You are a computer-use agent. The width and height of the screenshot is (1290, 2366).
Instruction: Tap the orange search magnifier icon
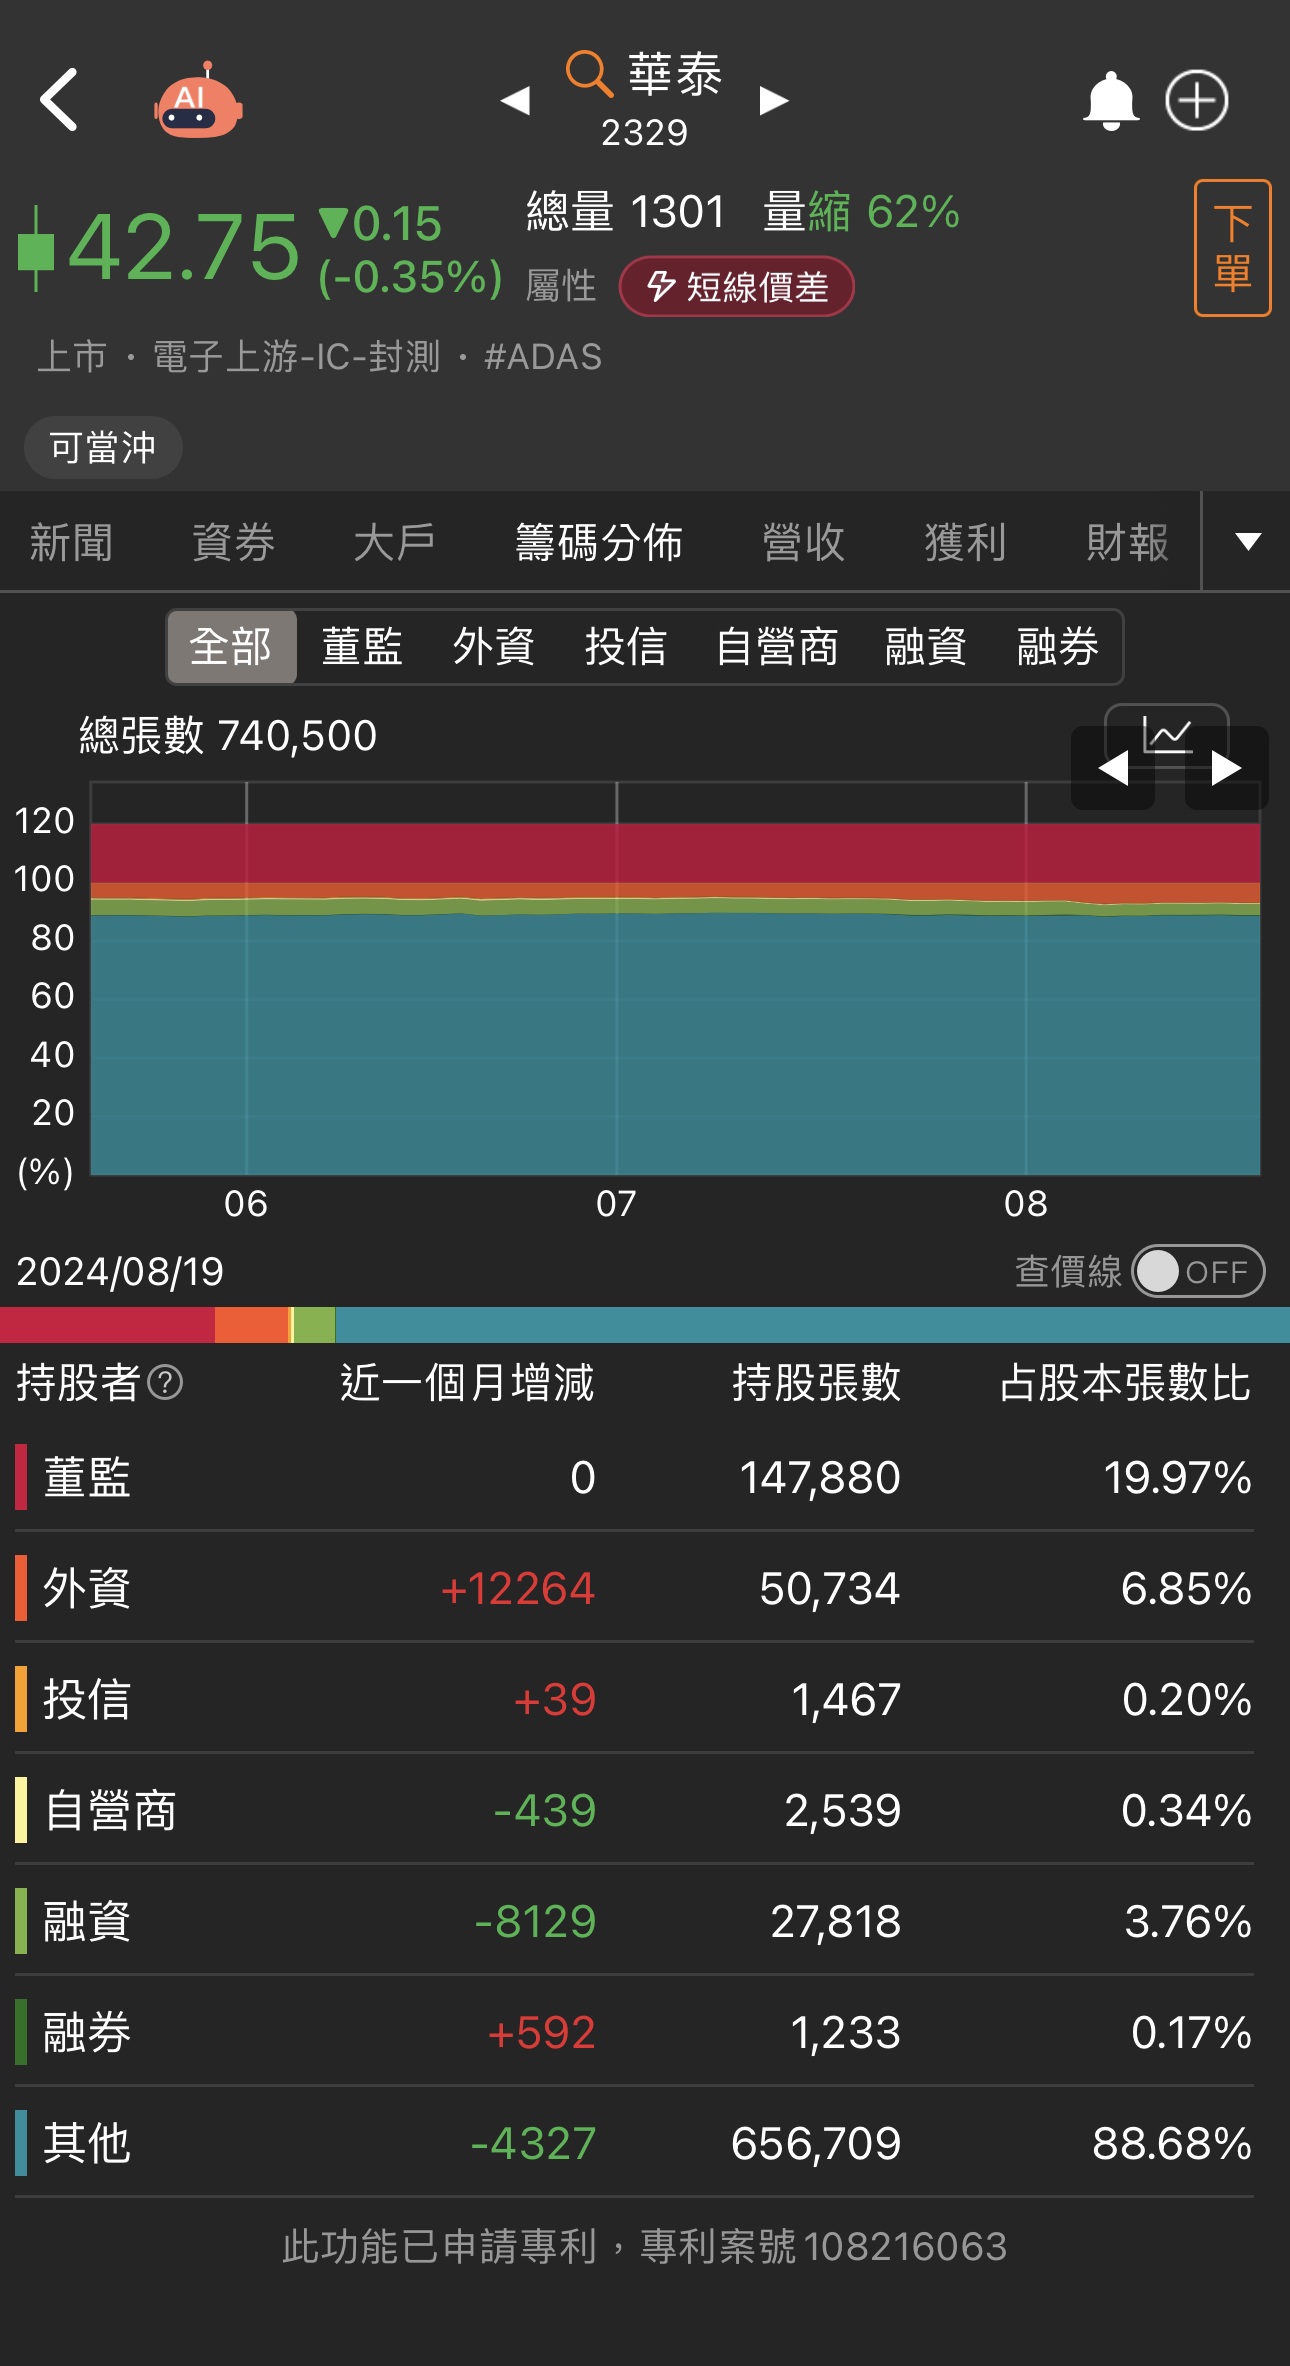(589, 74)
